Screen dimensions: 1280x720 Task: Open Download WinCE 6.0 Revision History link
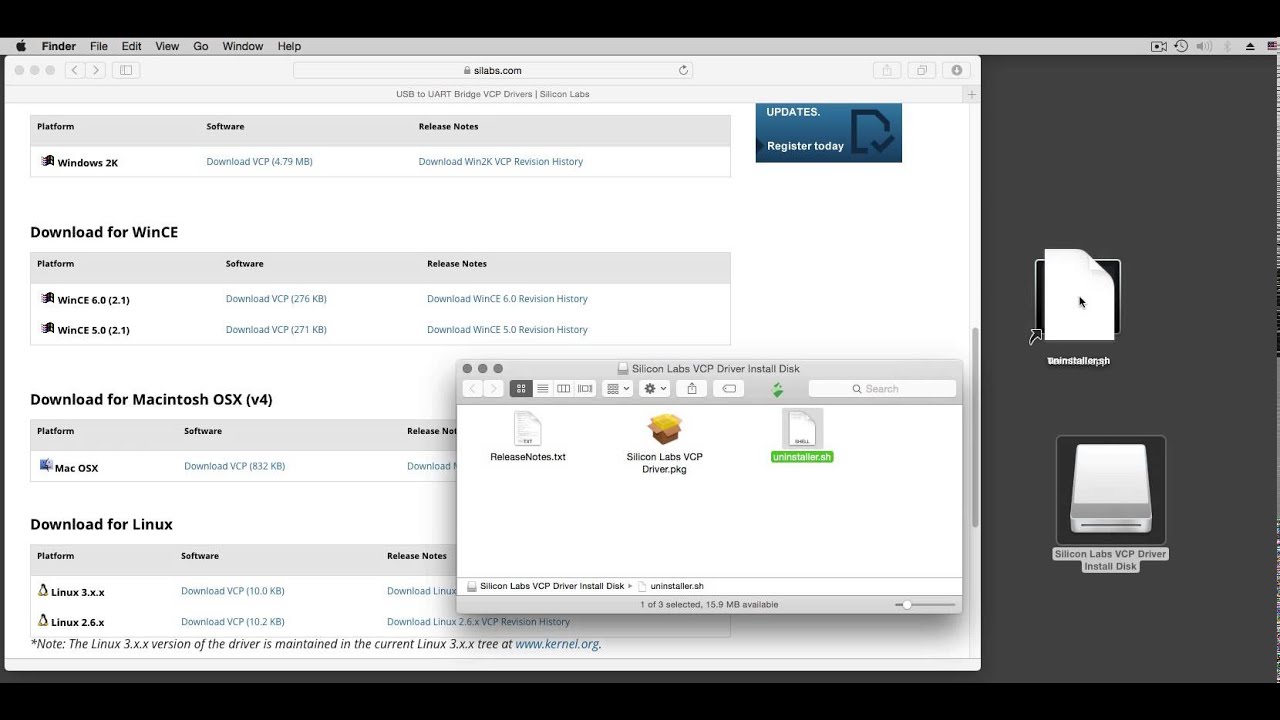click(x=507, y=299)
